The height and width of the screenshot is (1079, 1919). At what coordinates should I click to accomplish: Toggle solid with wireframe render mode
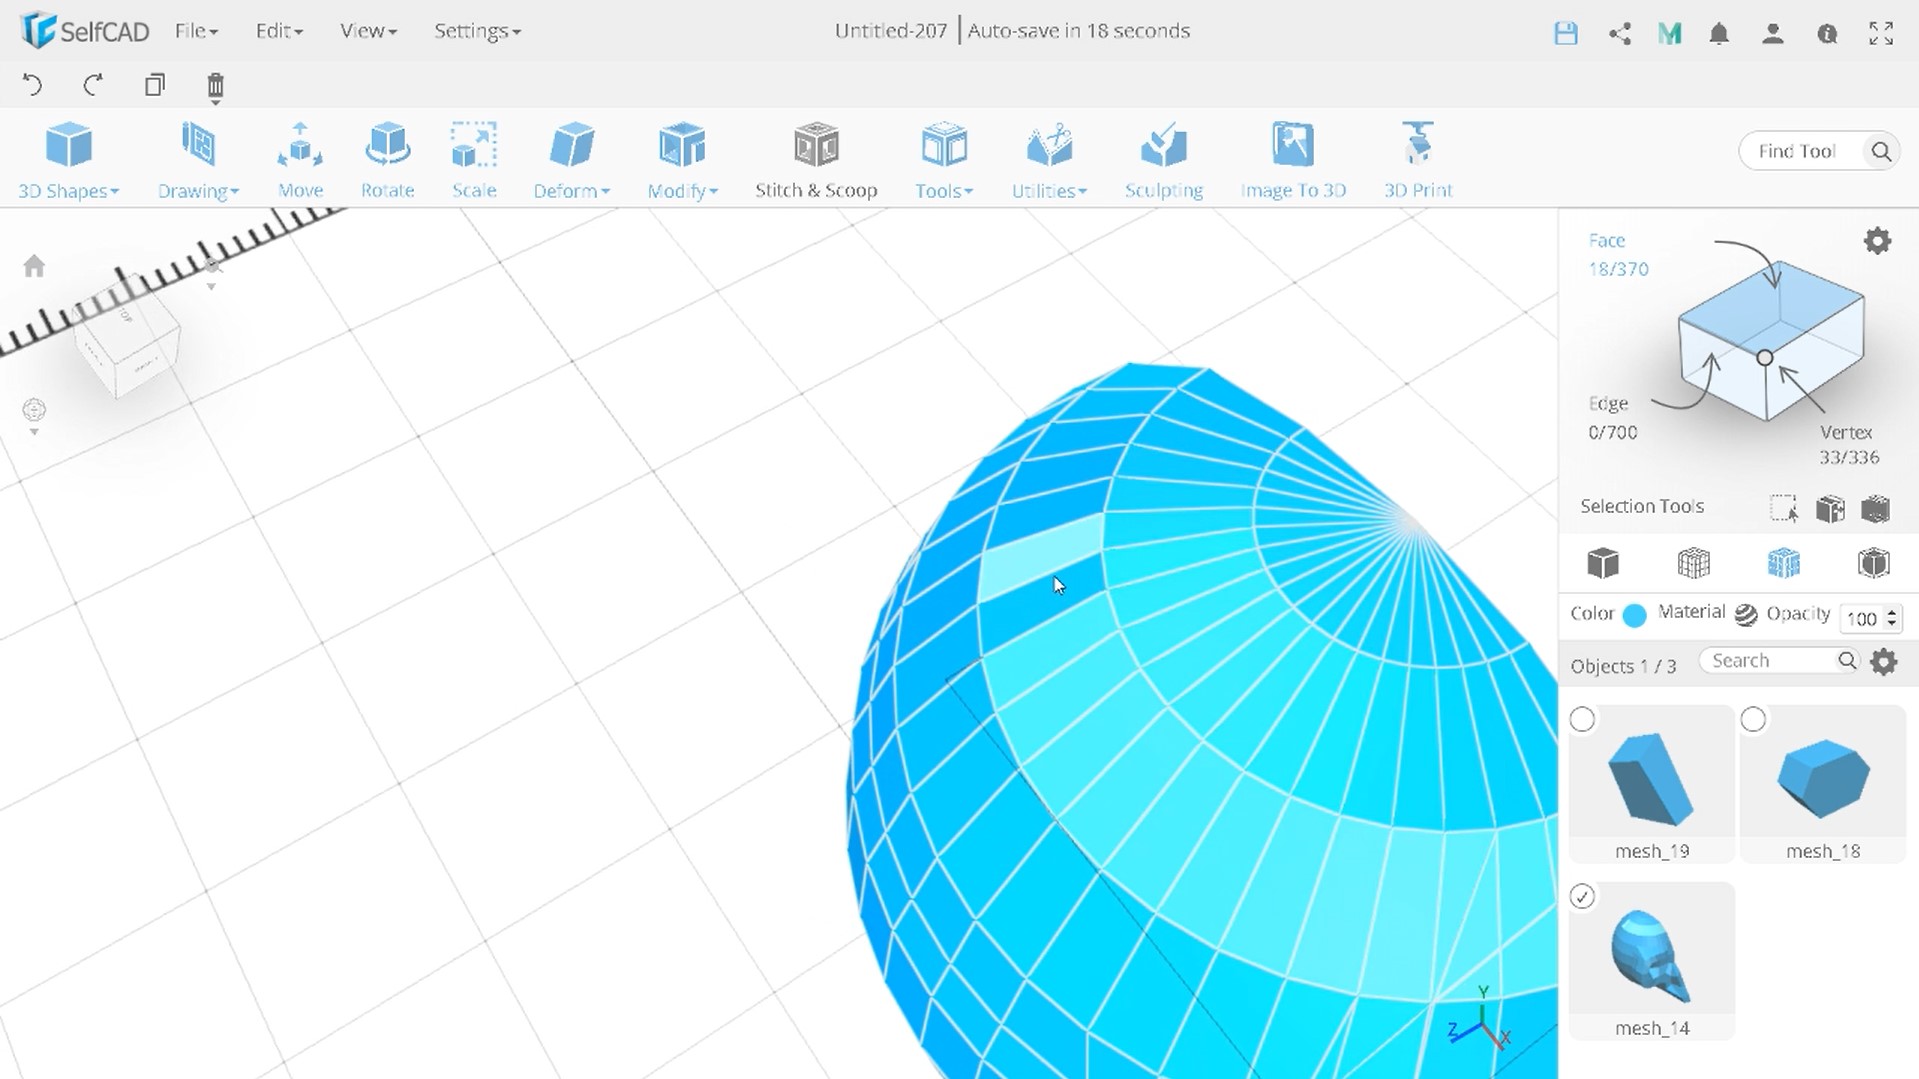point(1783,563)
